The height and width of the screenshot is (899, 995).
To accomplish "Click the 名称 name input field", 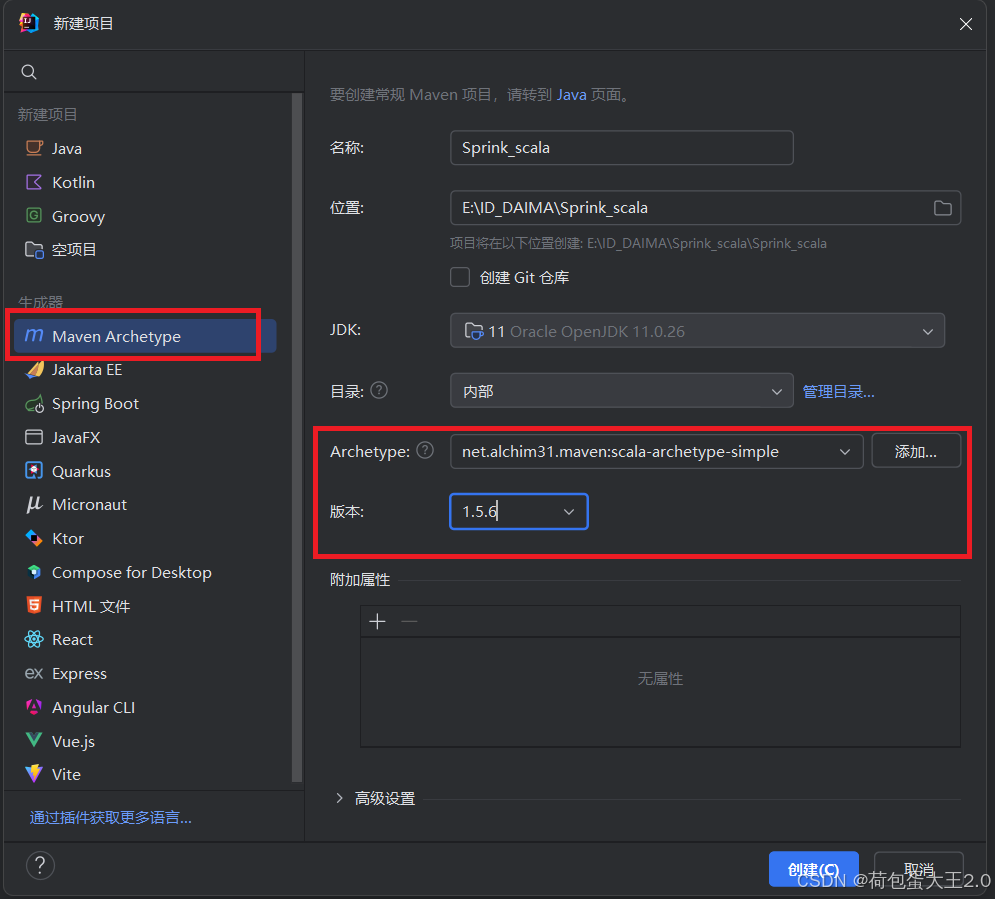I will [621, 148].
